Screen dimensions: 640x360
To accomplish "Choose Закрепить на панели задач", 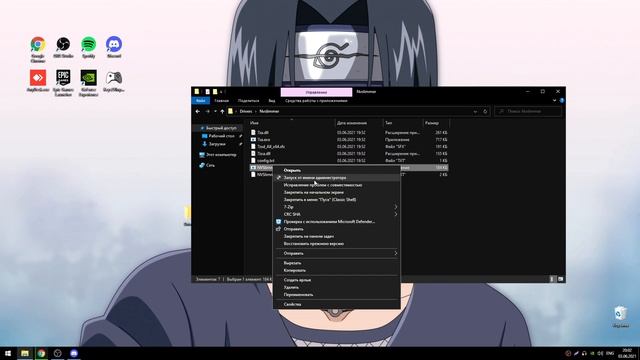I will [x=337, y=236].
